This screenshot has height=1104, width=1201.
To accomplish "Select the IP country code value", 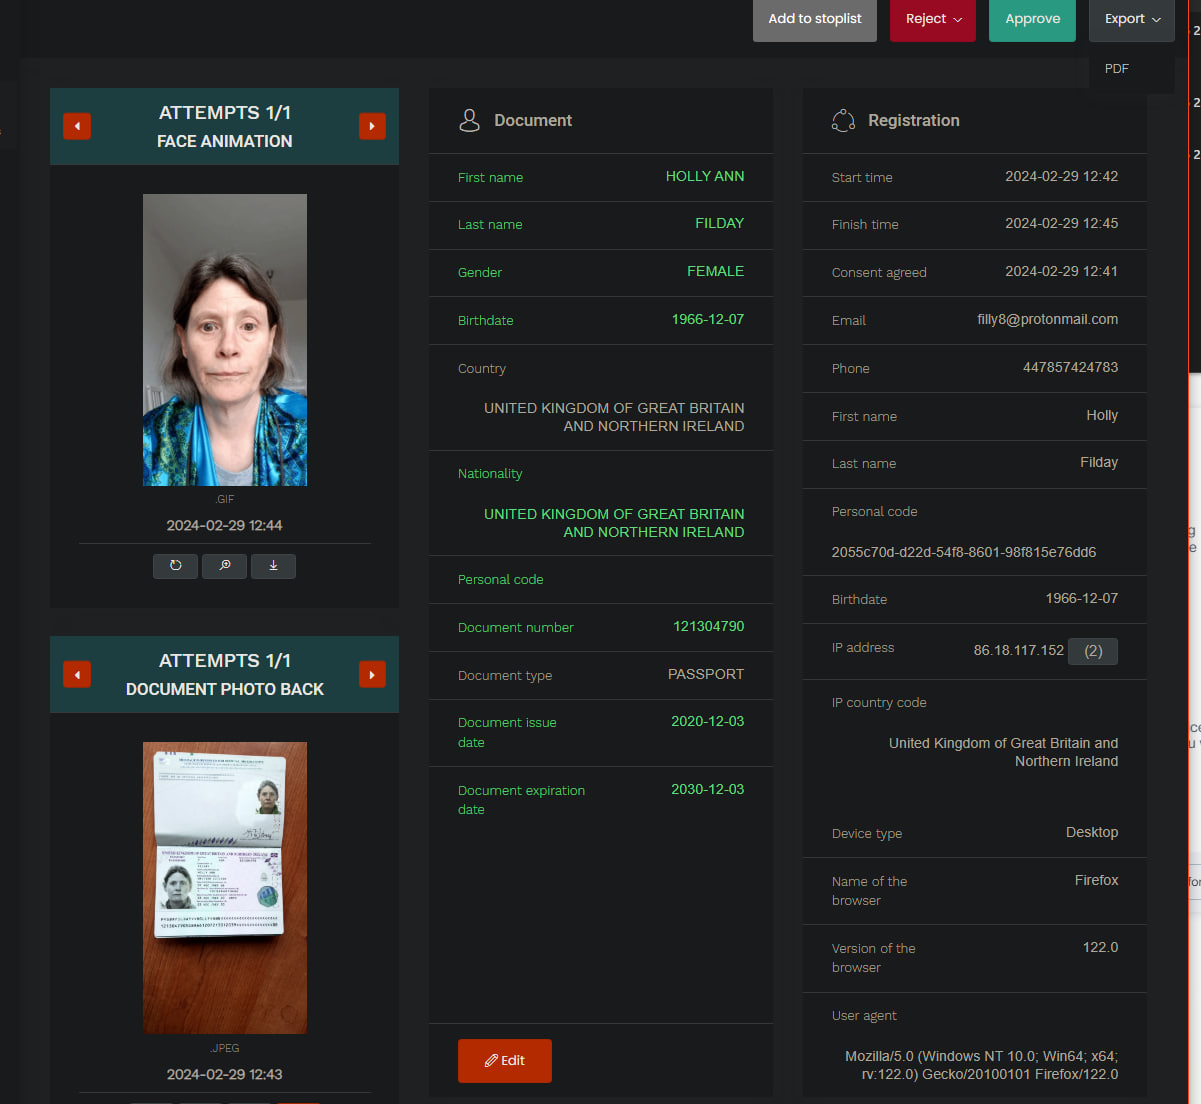I will point(1003,752).
